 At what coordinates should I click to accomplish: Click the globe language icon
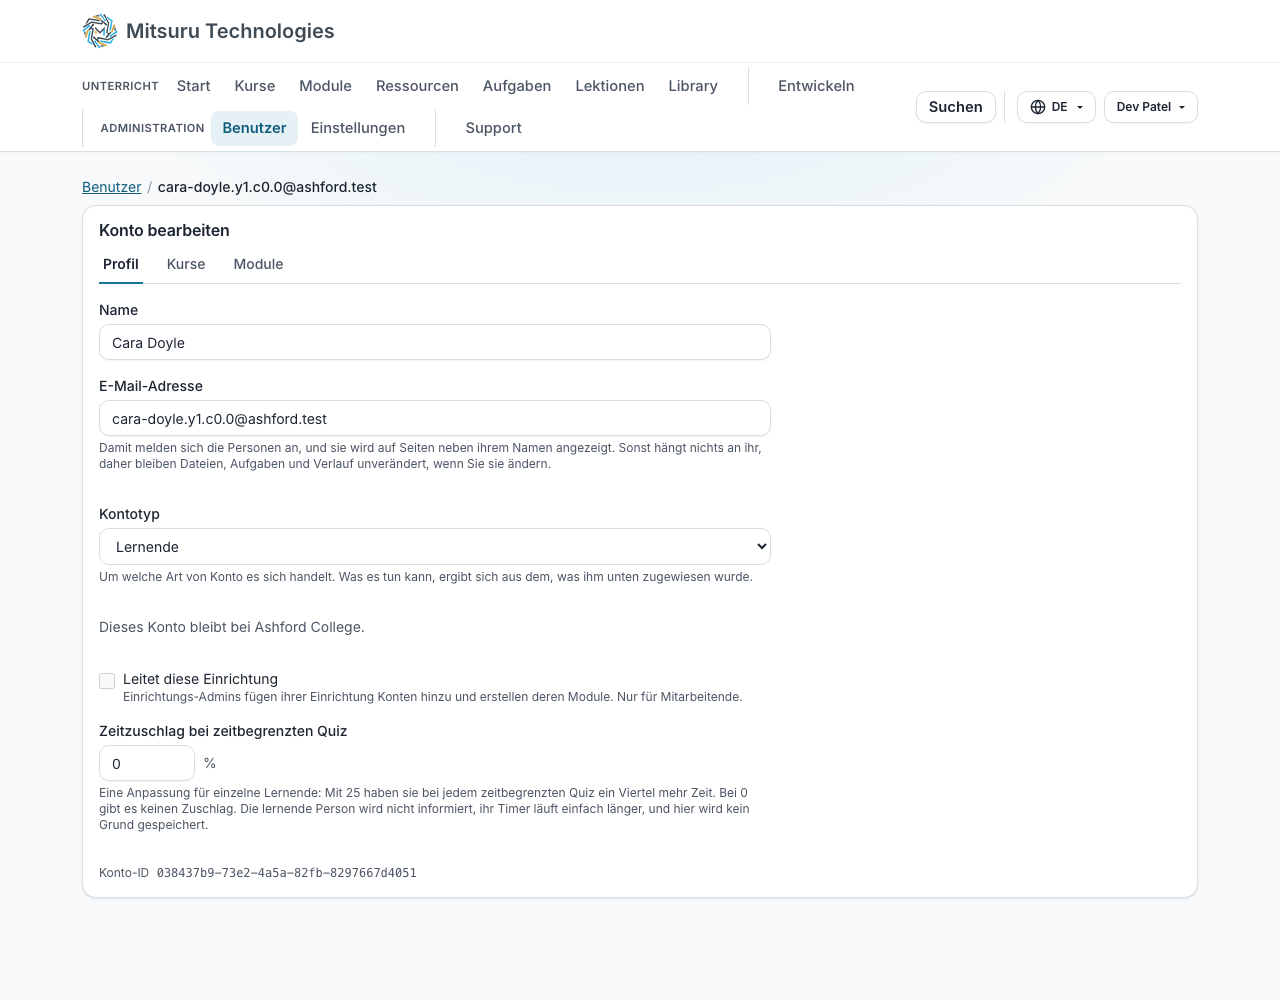(1038, 107)
